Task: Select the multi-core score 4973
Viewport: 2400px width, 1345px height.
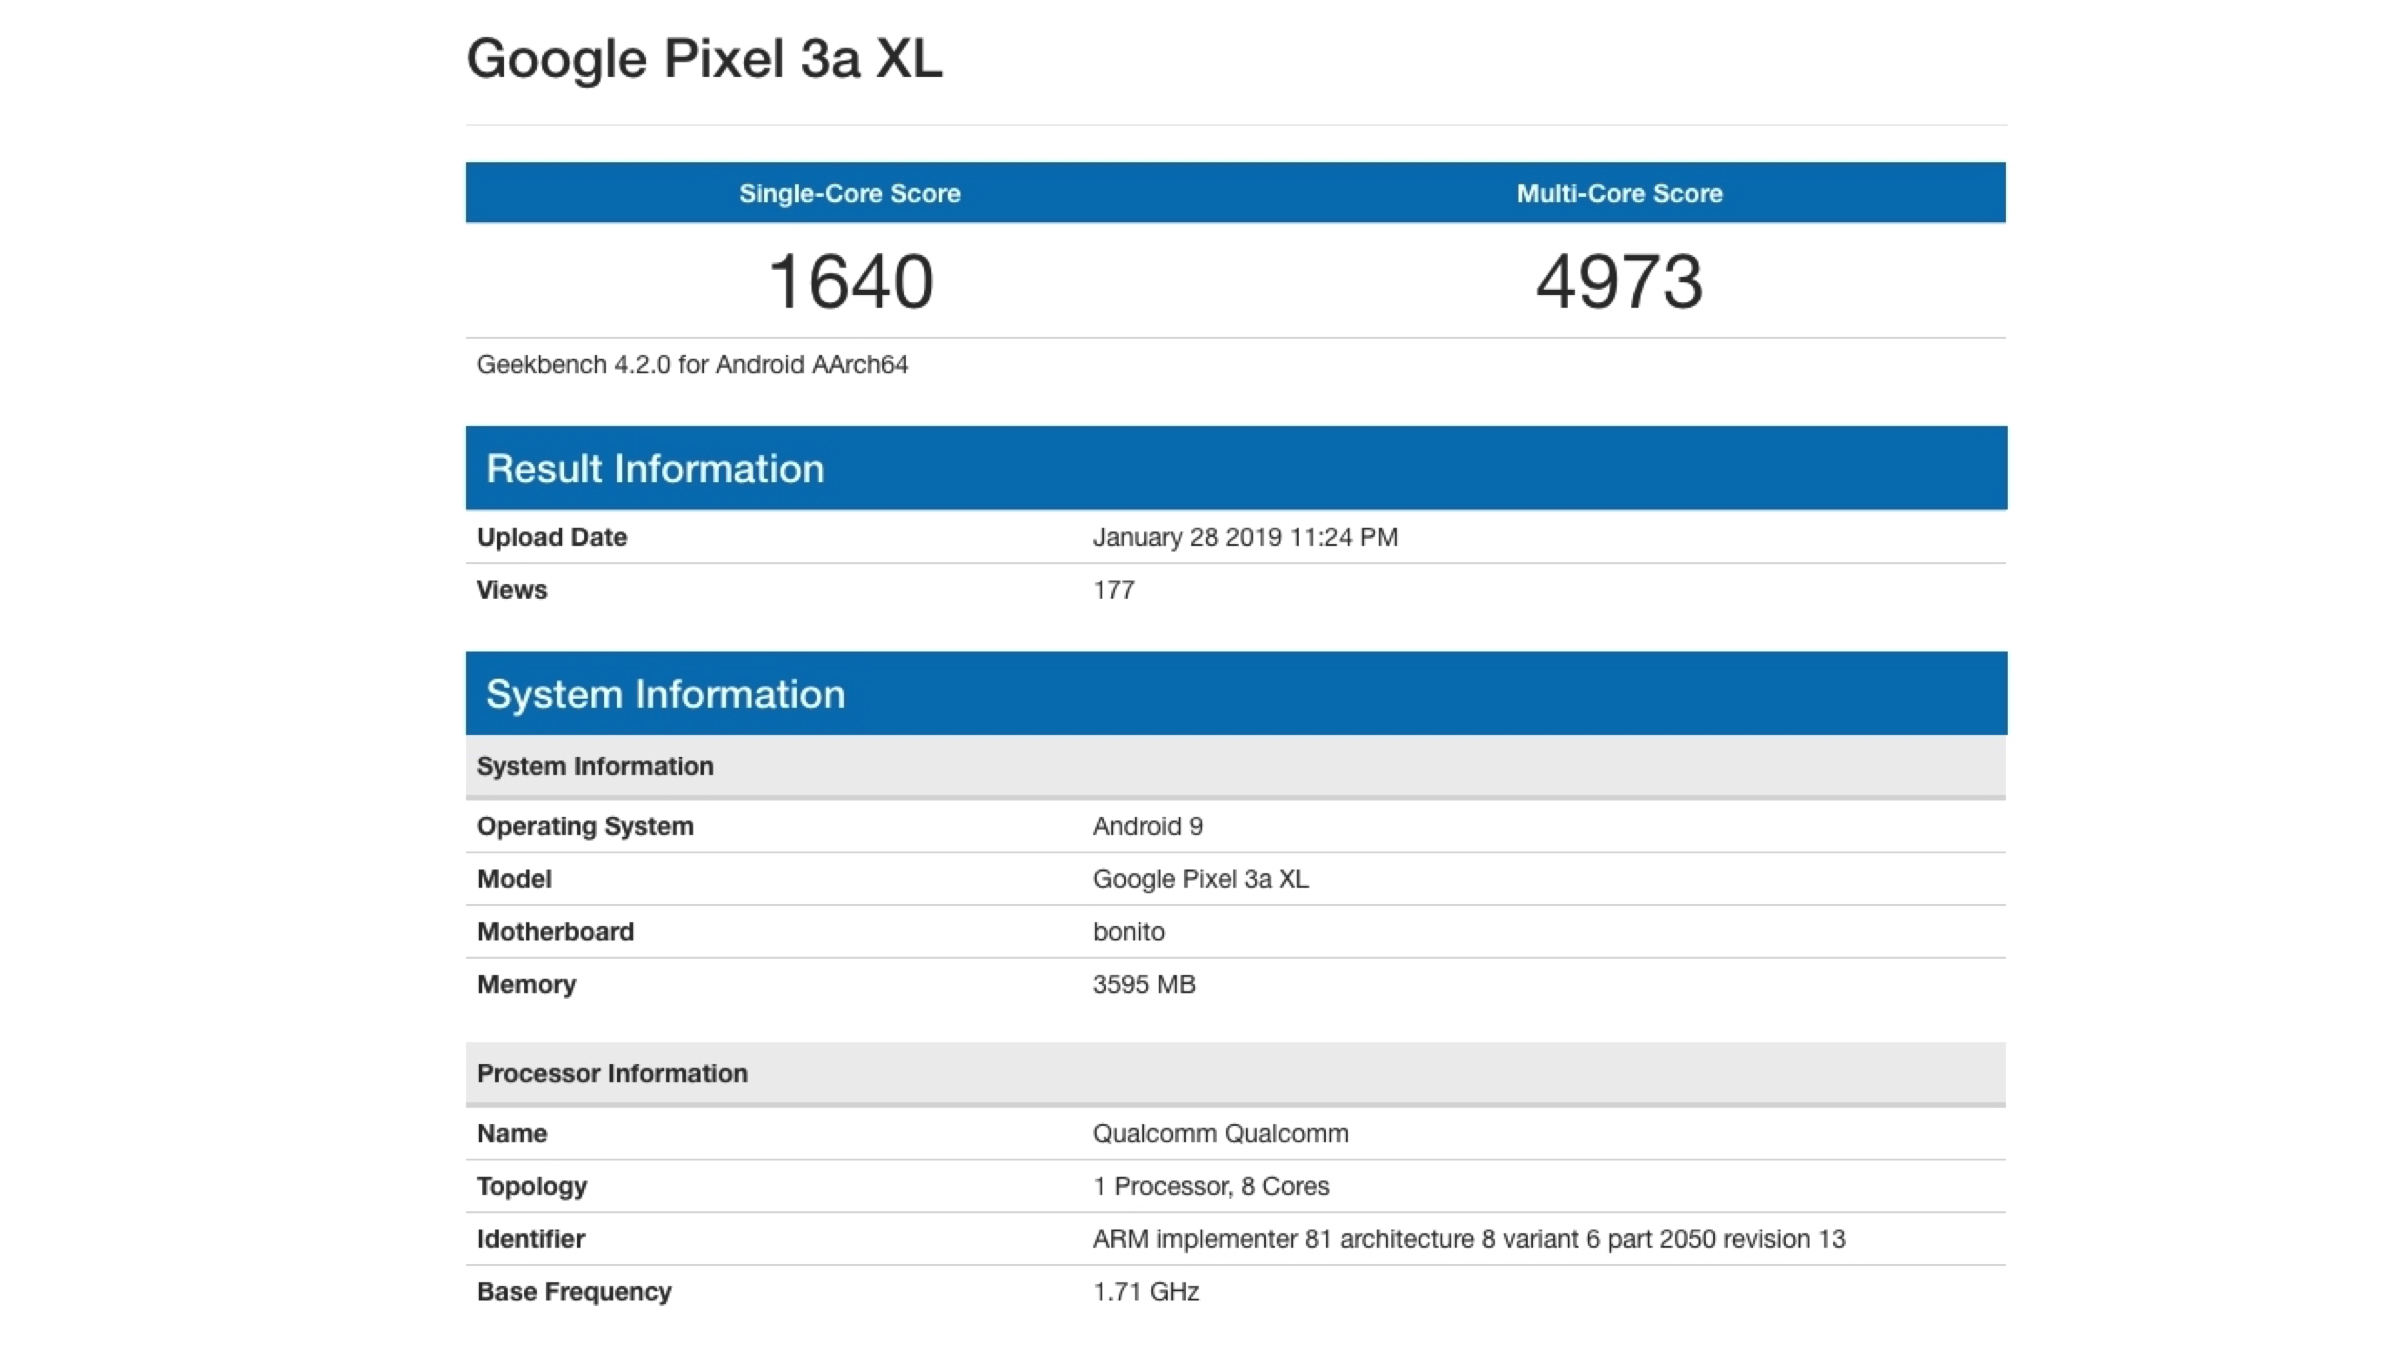Action: tap(1619, 281)
